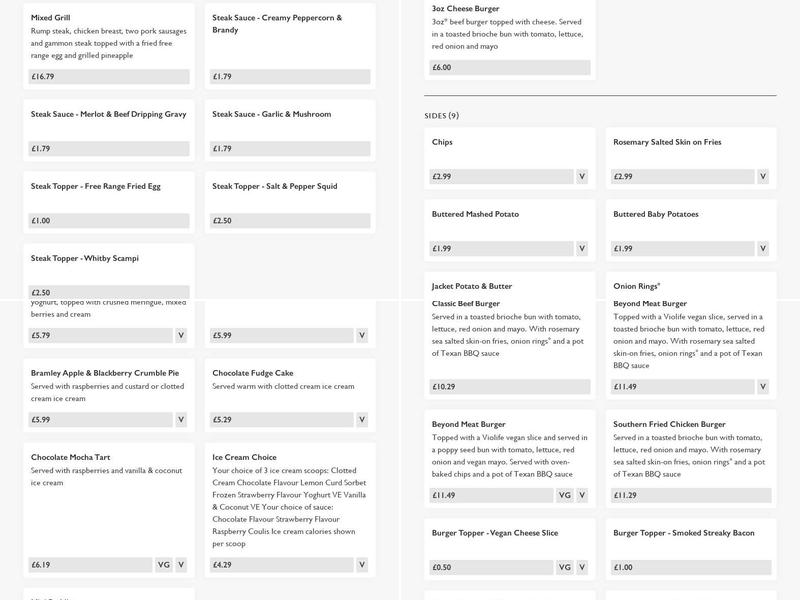Open the Classic Beef Burger item
800x600 pixels.
click(465, 304)
